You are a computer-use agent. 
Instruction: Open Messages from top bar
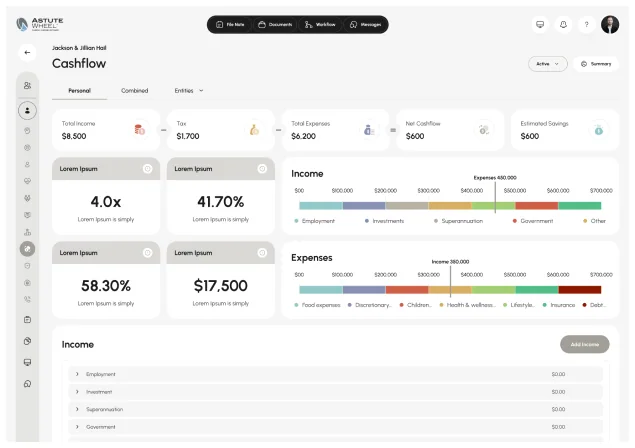point(365,25)
